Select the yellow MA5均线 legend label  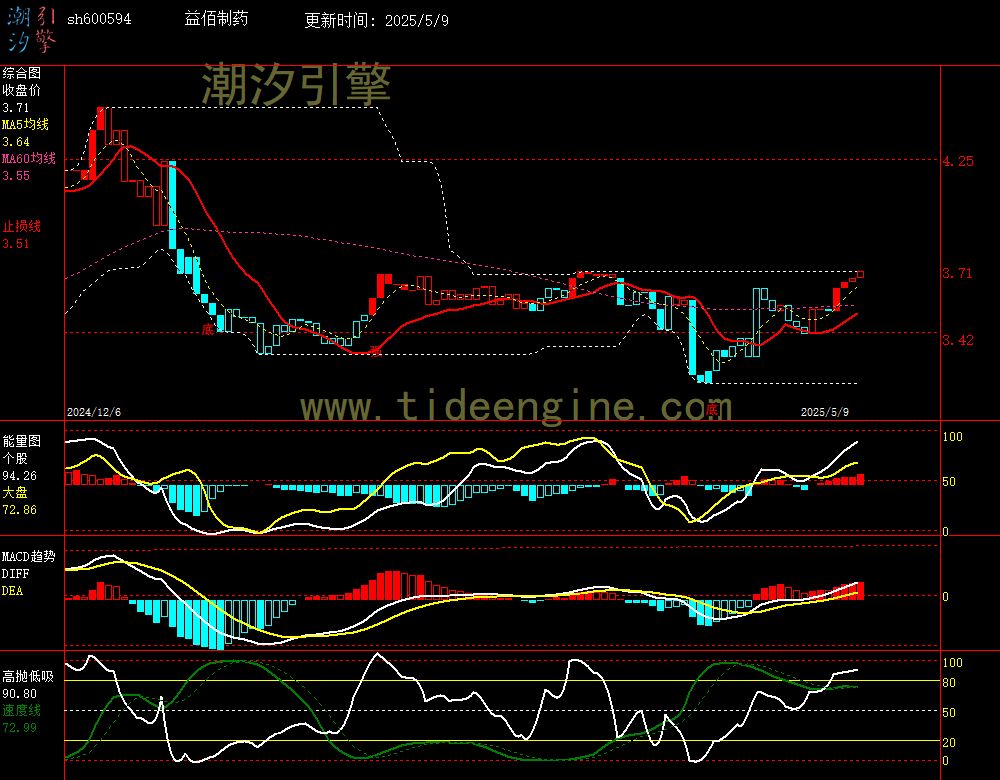tap(26, 124)
